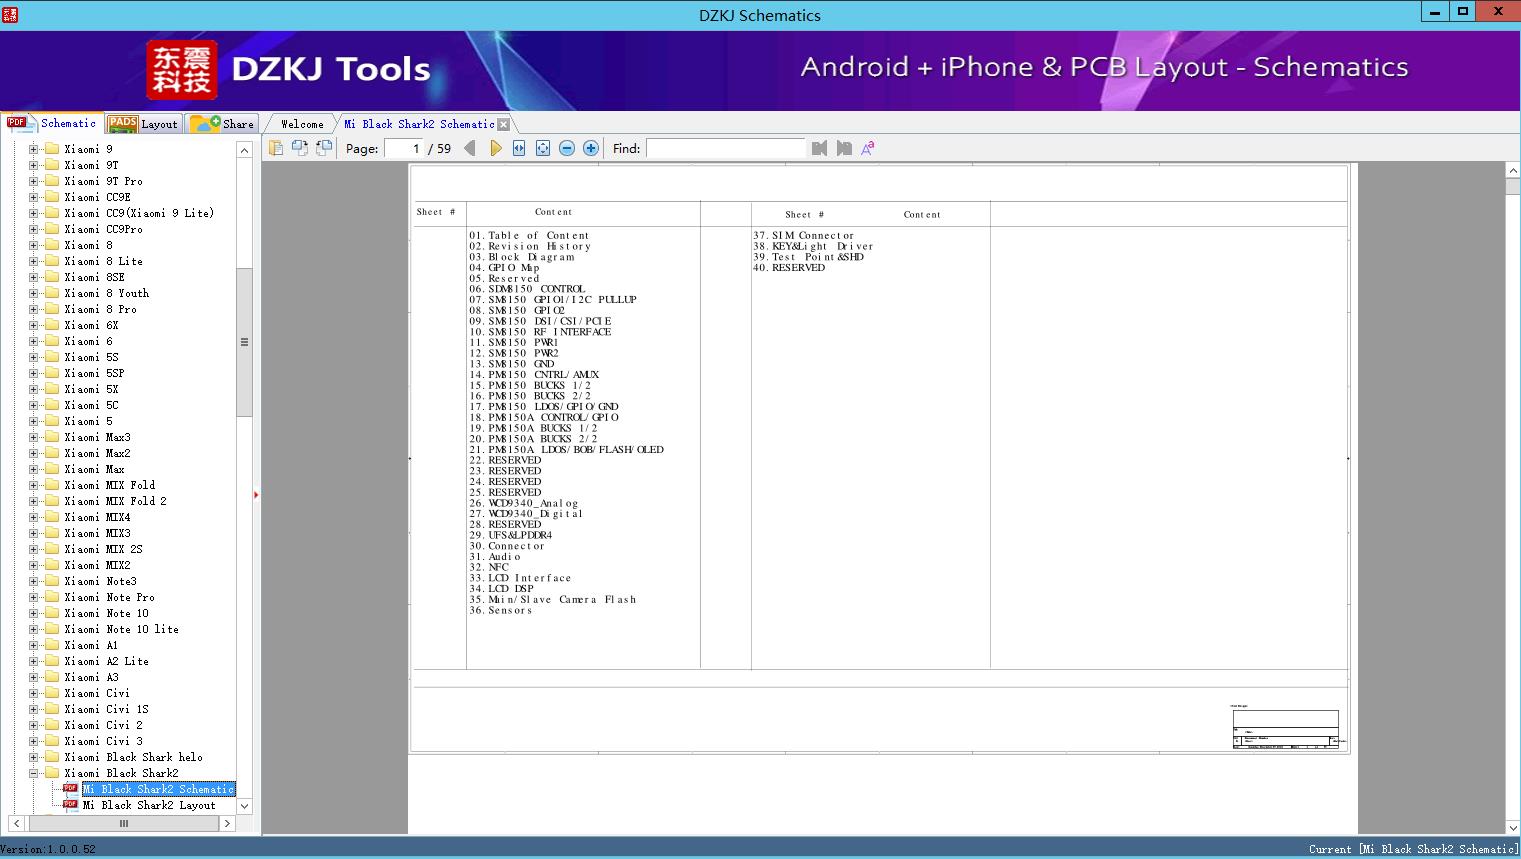Screen dimensions: 1521x859
Task: Select the Xiaomi MIX 2S folder
Action: tap(103, 549)
